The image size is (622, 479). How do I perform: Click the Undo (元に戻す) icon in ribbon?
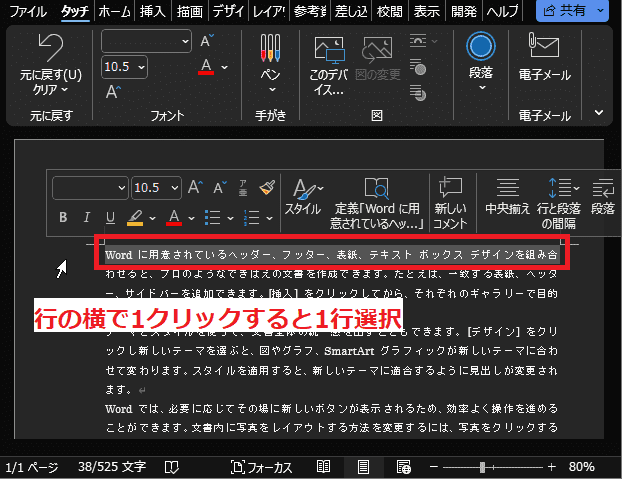(44, 47)
